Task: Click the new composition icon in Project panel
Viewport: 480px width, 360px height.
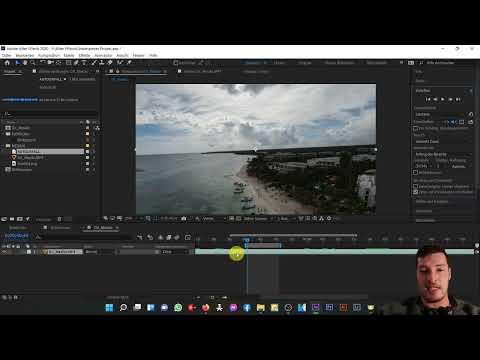Action: click(x=20, y=219)
